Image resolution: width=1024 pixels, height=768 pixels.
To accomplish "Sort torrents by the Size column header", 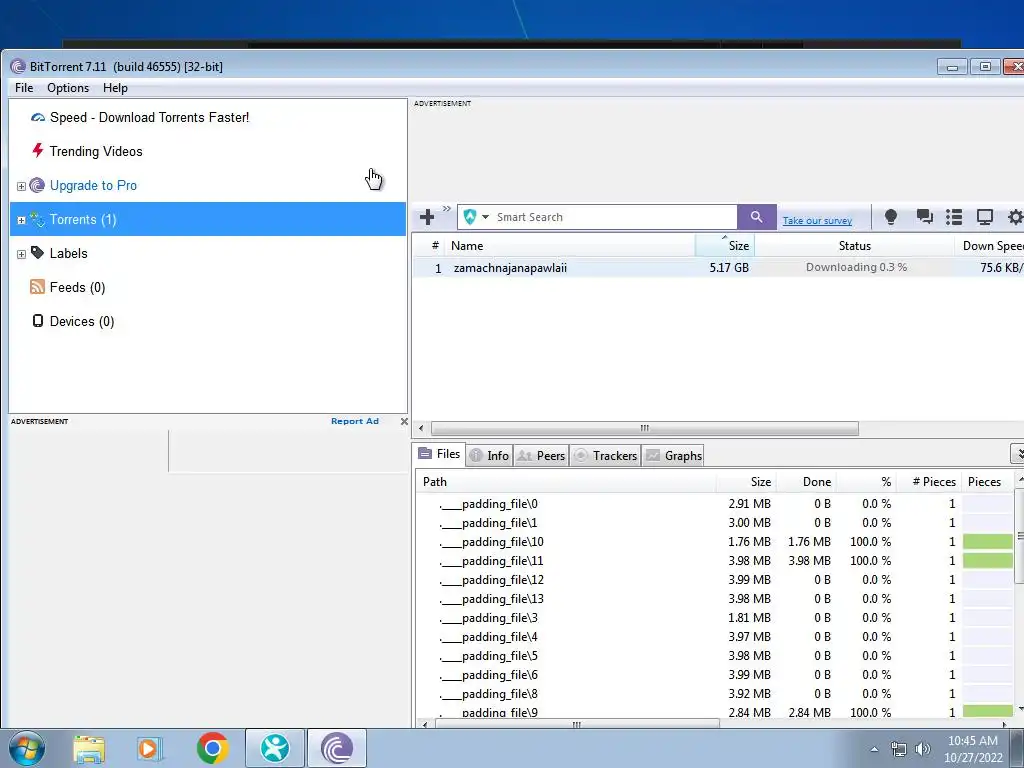I will pos(725,246).
